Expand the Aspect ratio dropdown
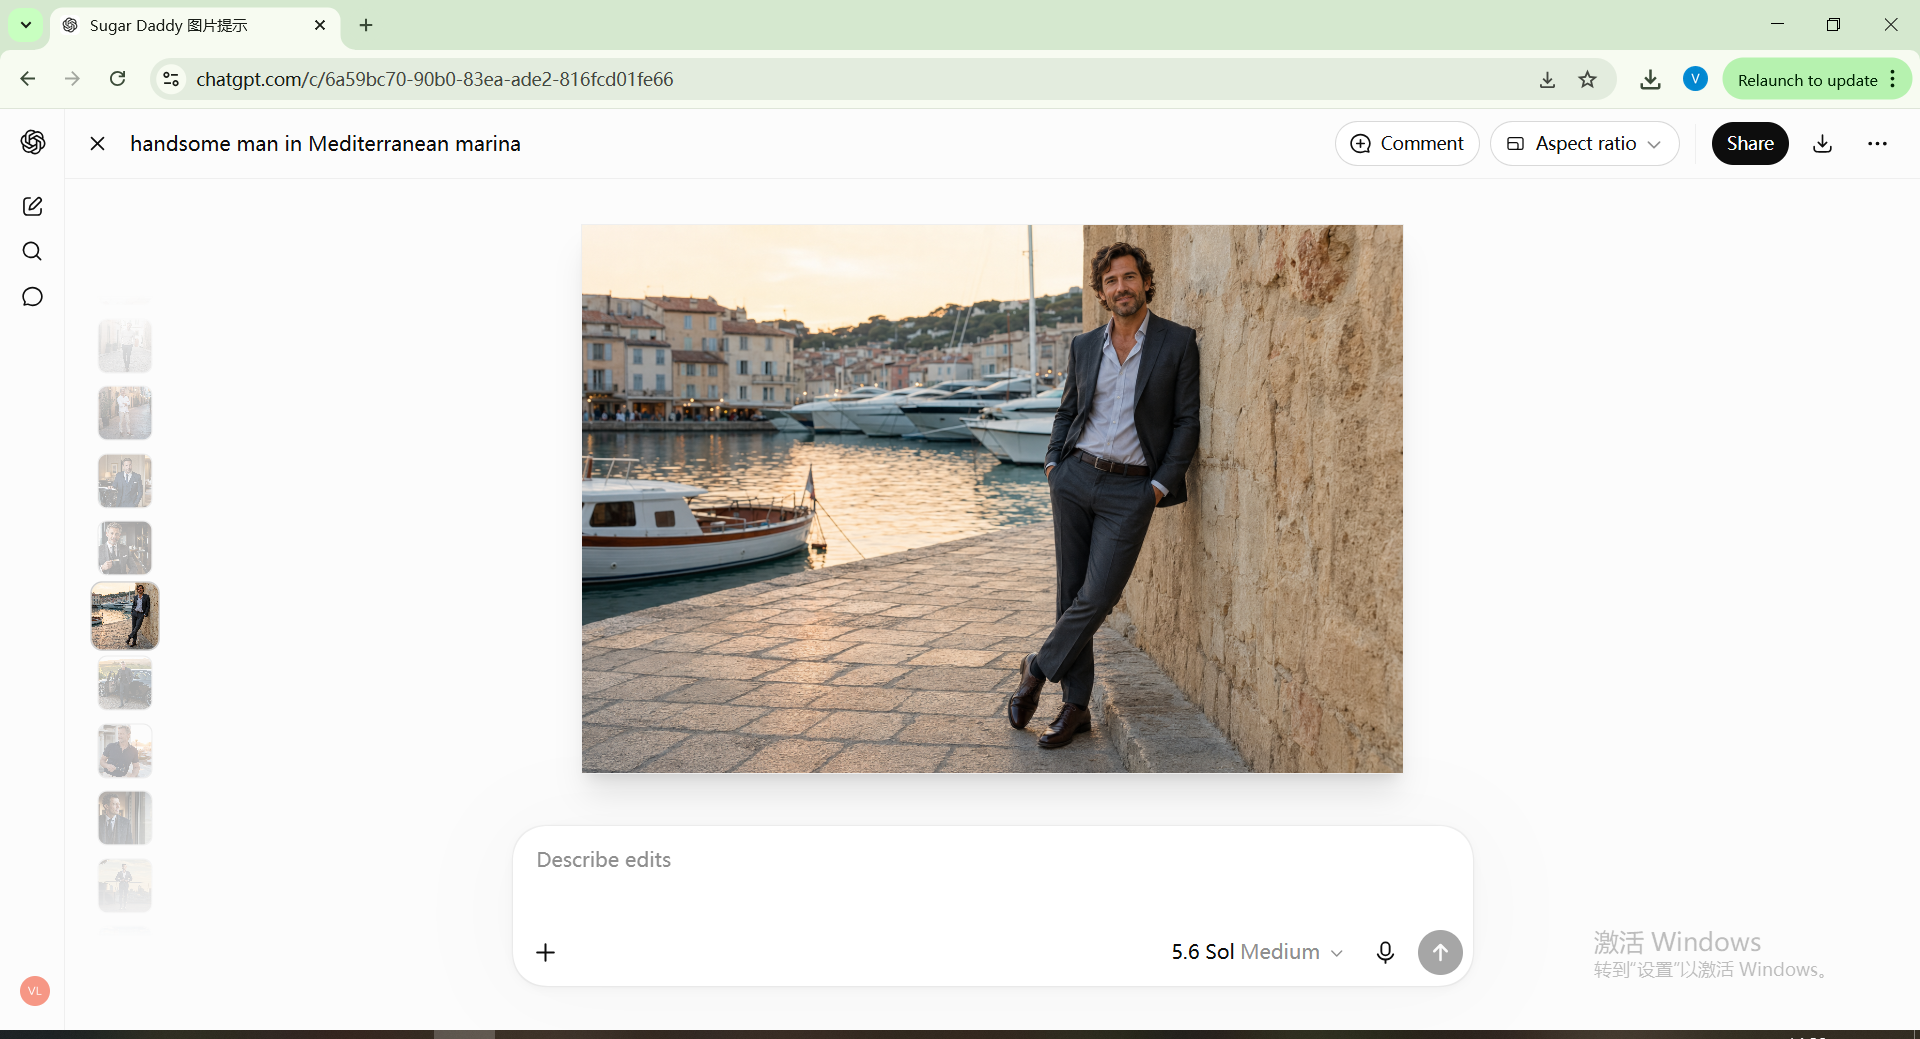 pos(1584,143)
